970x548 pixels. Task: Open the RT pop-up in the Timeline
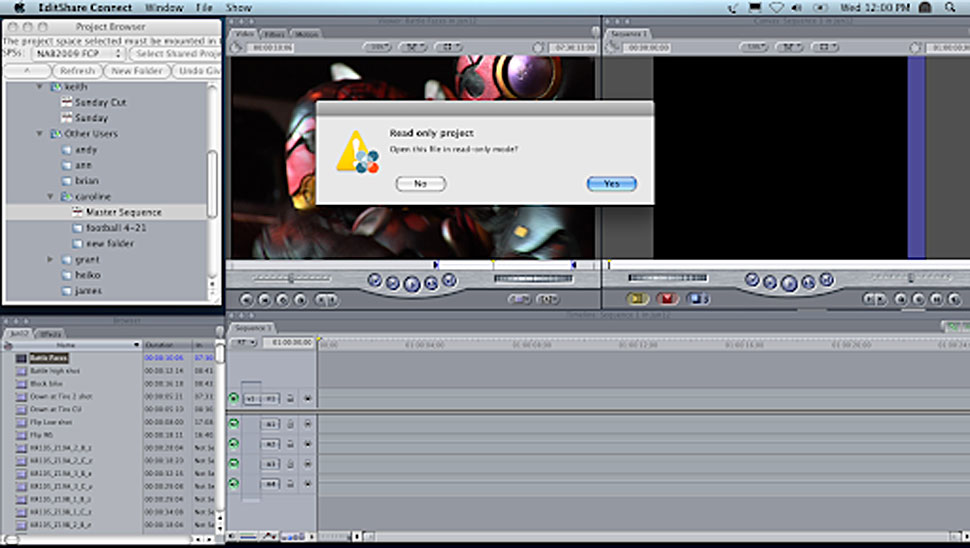[244, 342]
